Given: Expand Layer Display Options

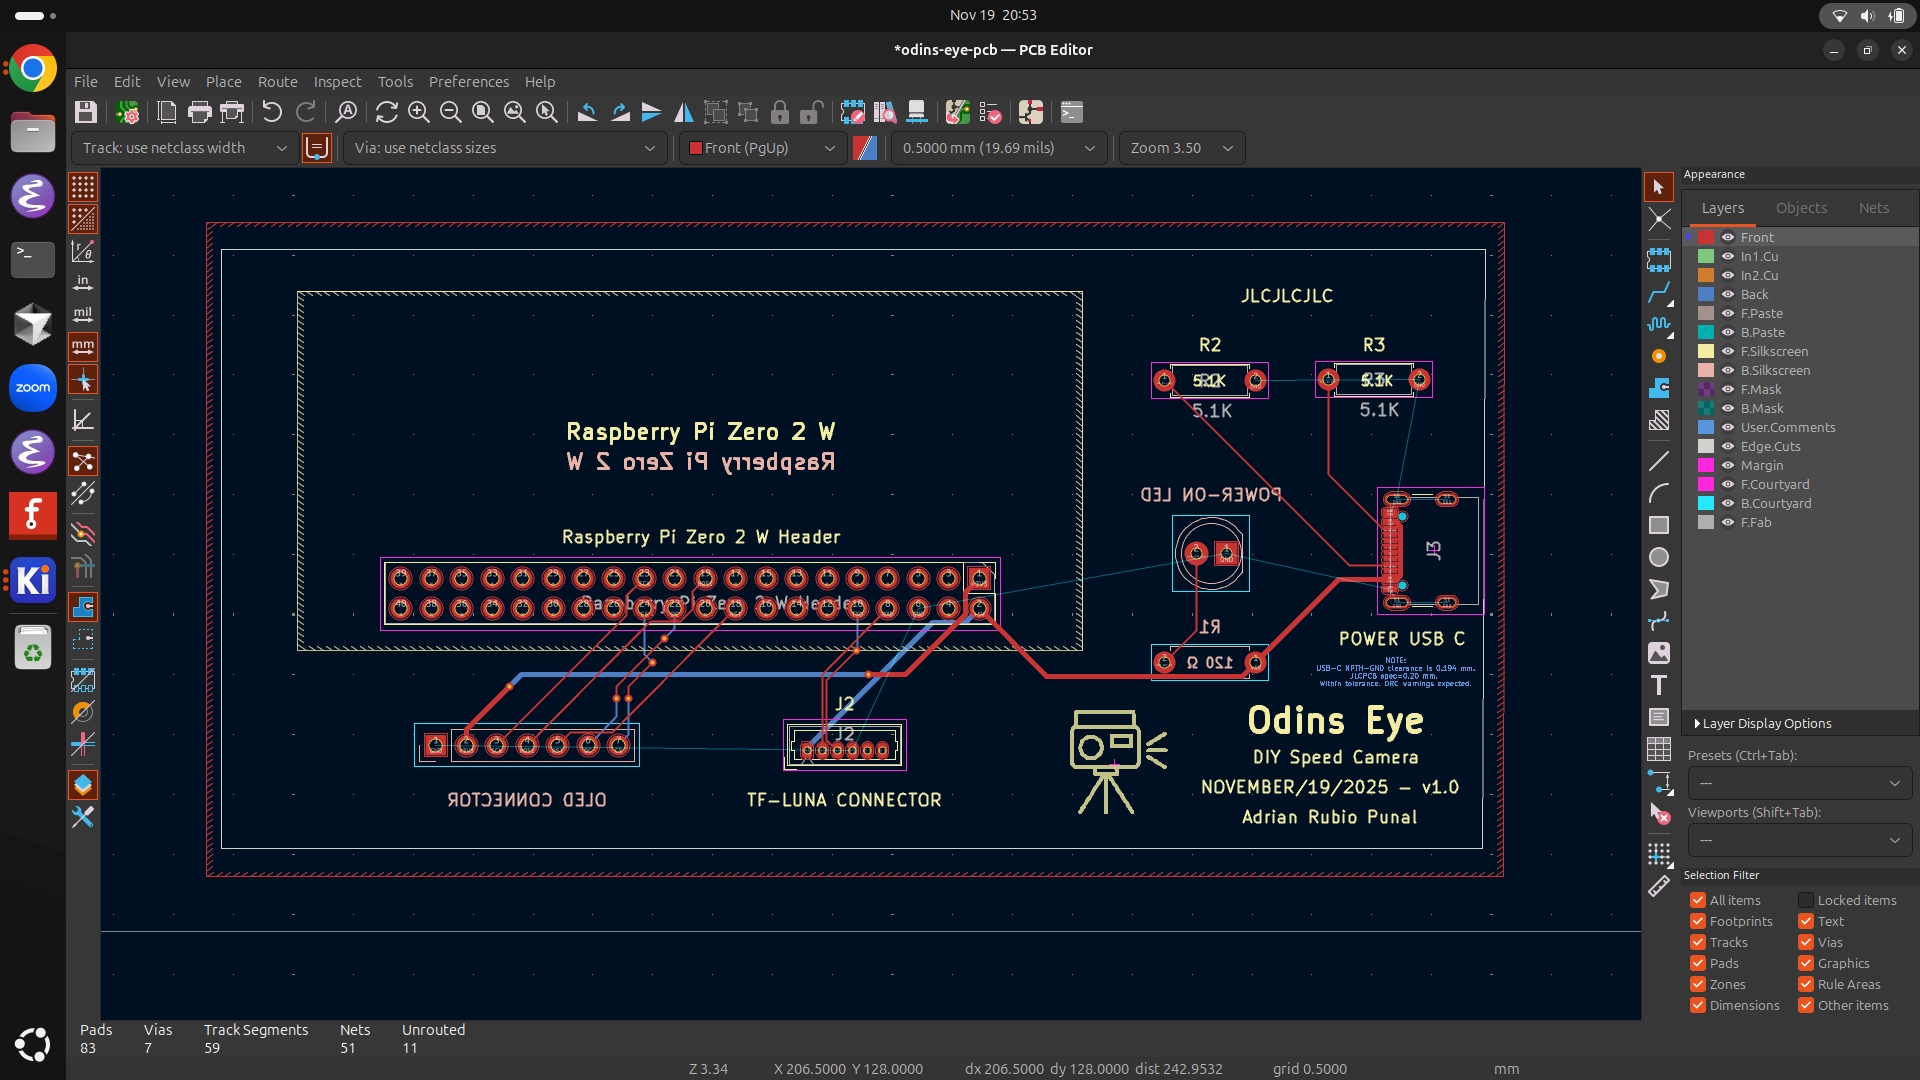Looking at the screenshot, I should tap(1760, 722).
